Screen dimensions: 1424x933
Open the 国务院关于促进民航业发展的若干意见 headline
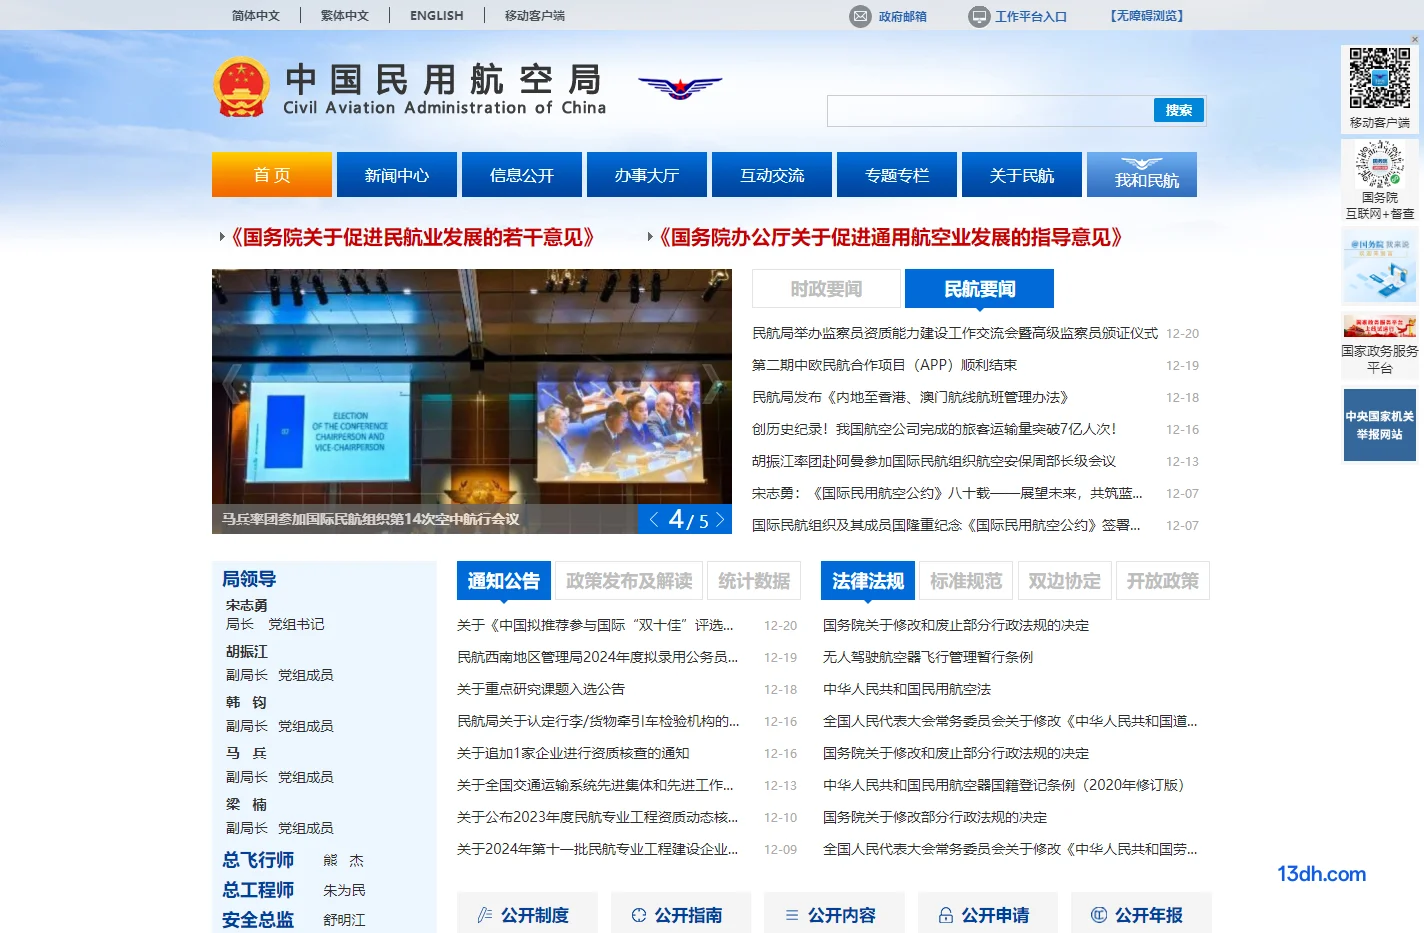pos(413,237)
